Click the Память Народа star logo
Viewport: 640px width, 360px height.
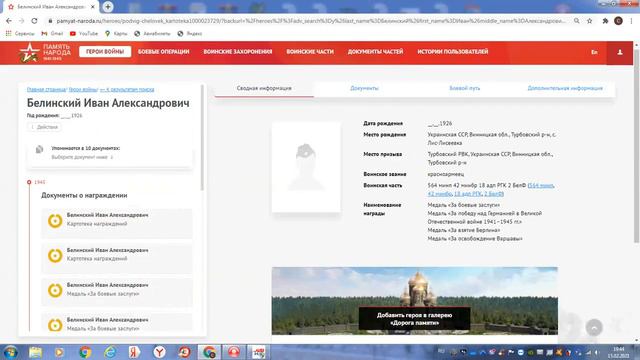point(29,52)
